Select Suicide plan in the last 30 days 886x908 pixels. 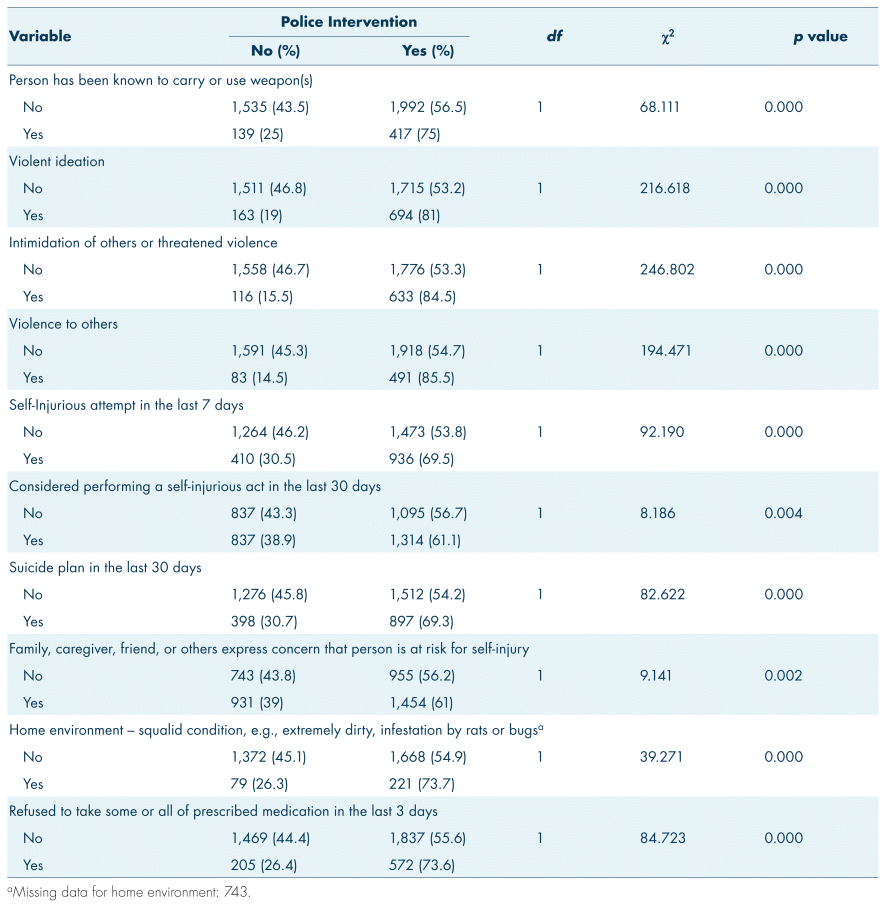[x=105, y=568]
